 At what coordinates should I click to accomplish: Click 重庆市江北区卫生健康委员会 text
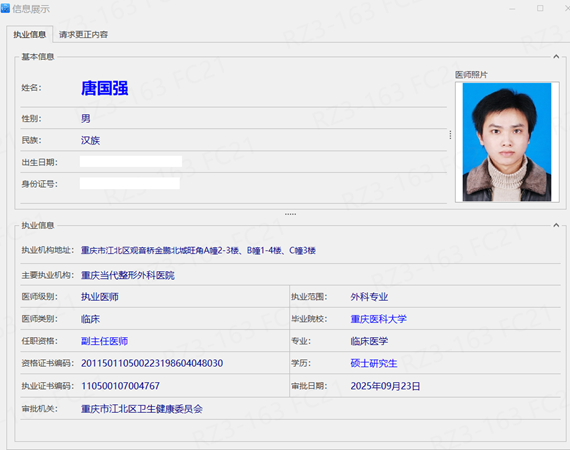142,409
